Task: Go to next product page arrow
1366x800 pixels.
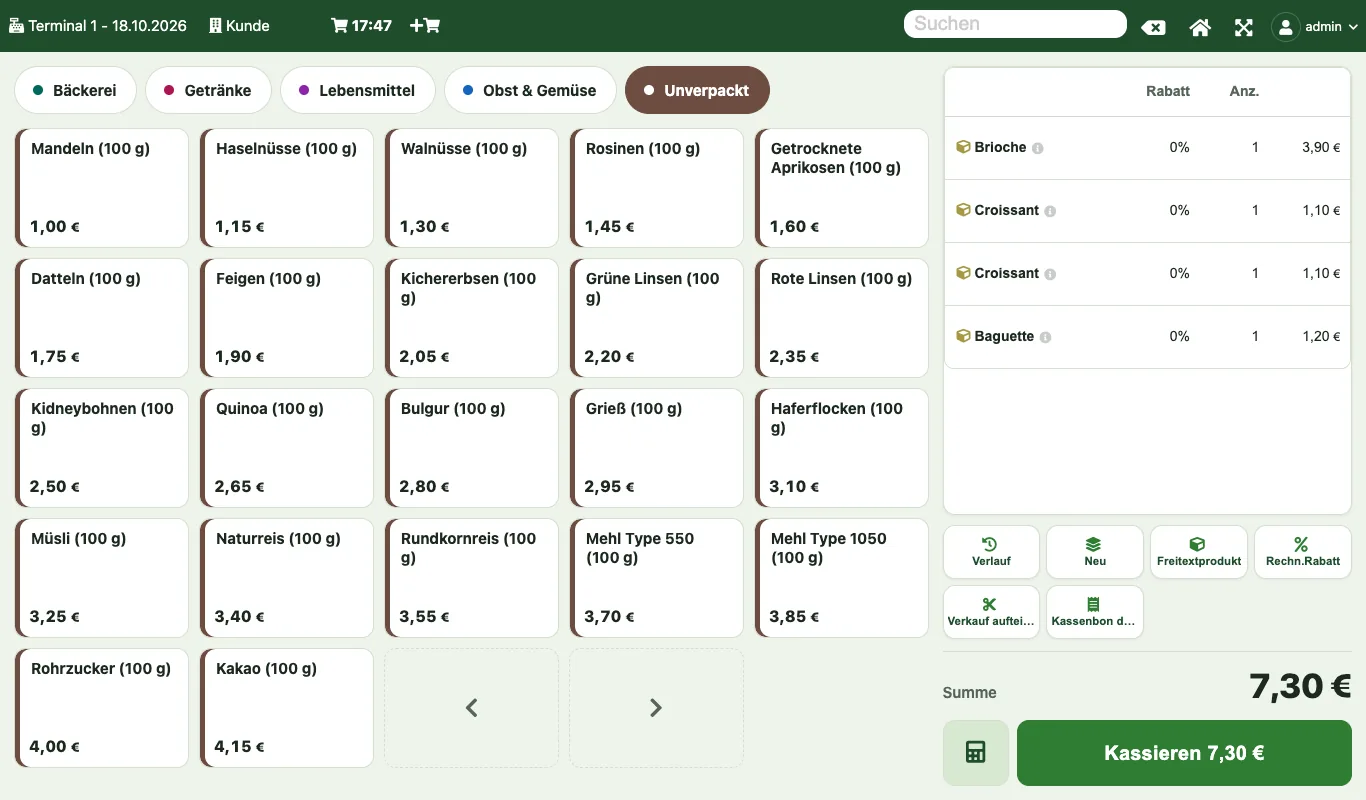Action: point(656,708)
